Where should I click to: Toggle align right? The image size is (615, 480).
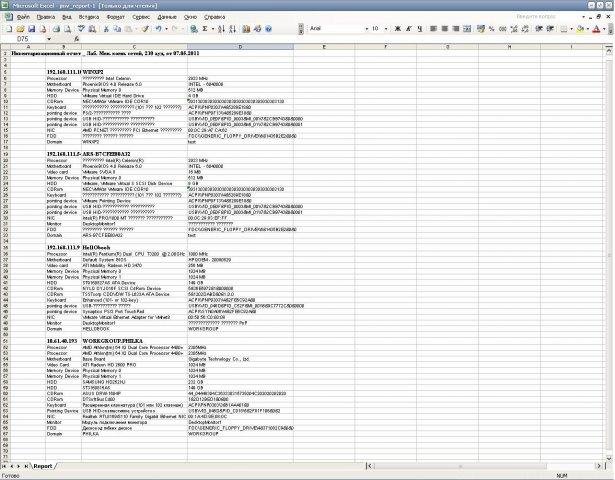click(x=456, y=29)
